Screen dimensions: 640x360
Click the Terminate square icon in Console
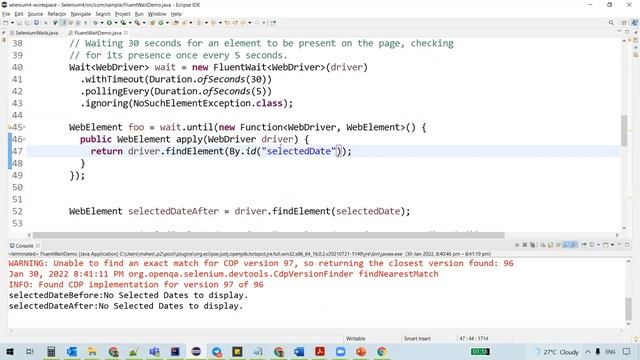pos(517,245)
